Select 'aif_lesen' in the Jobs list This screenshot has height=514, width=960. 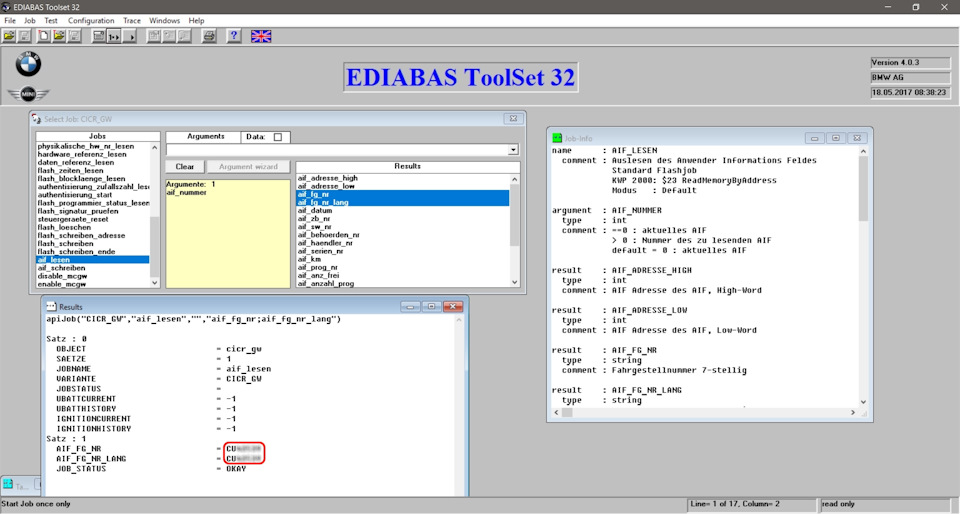coord(93,259)
